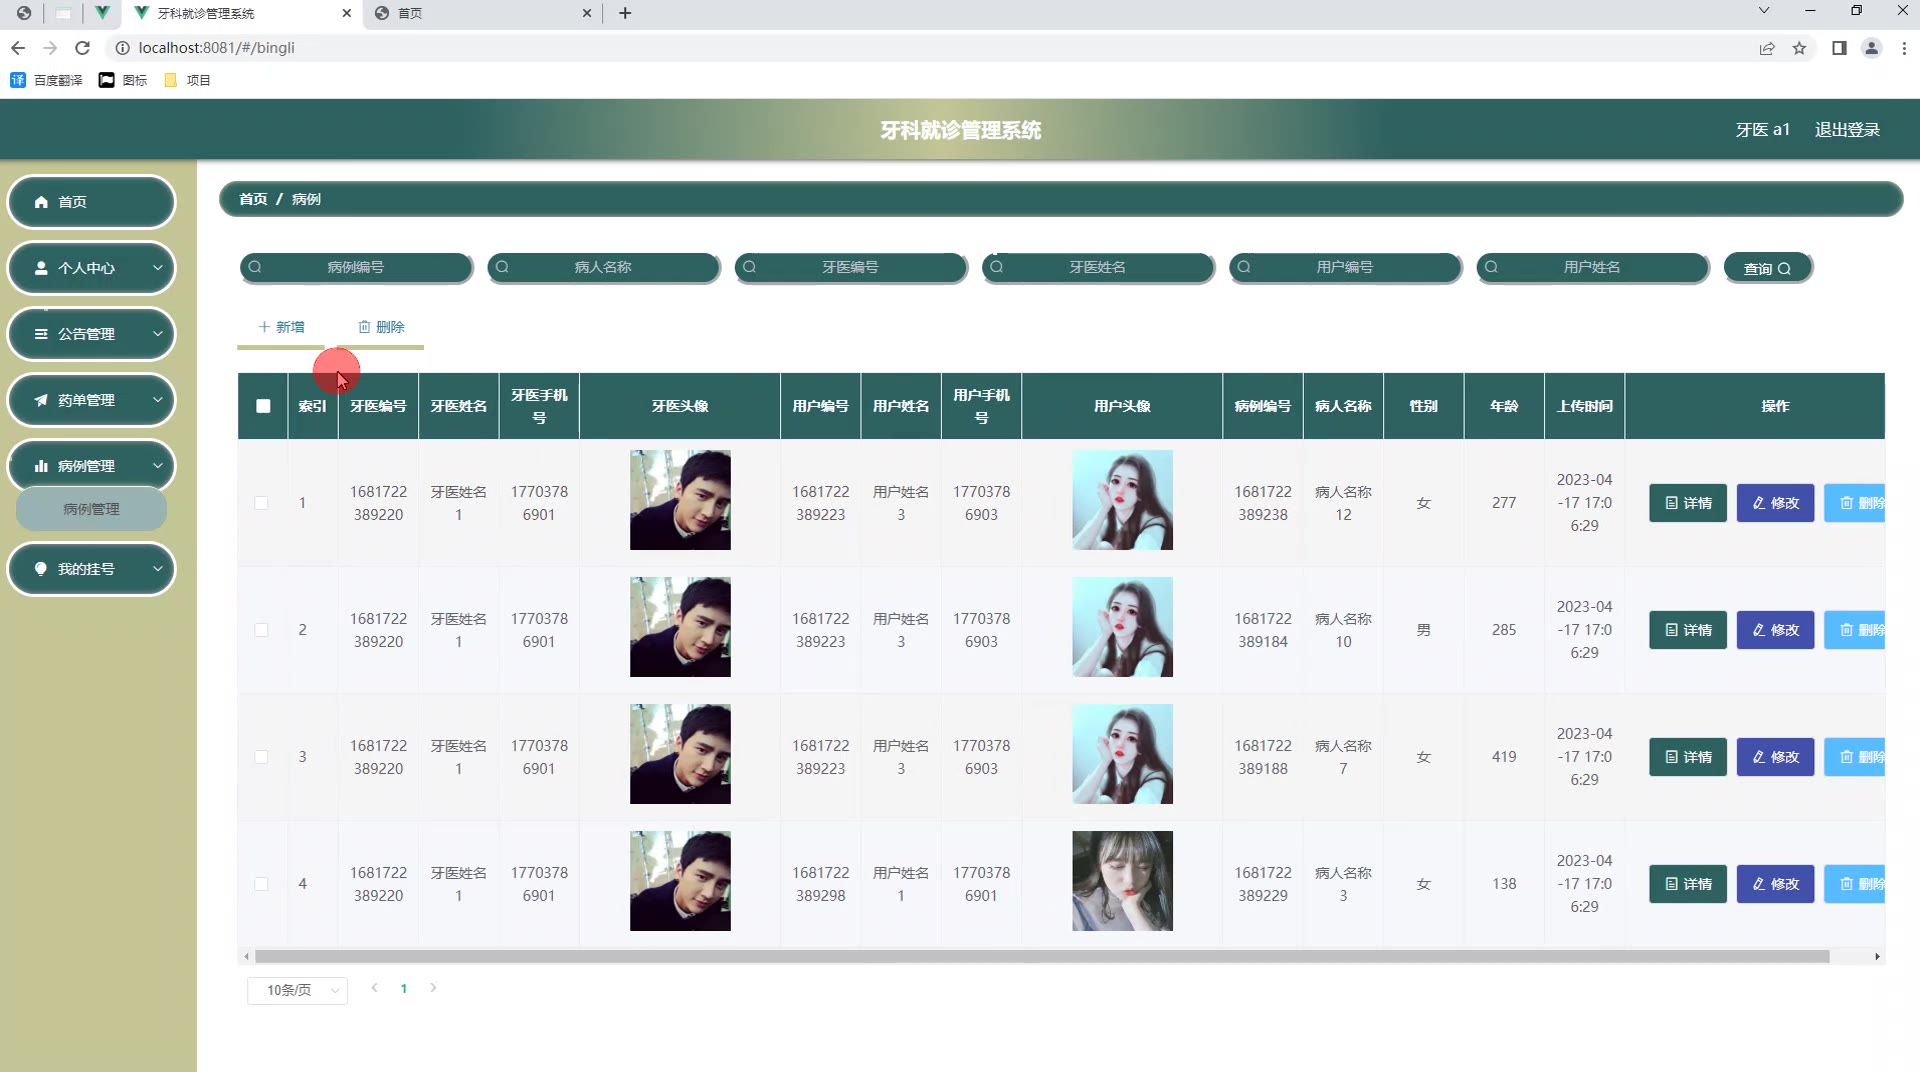This screenshot has height=1072, width=1920.
Task: Click the 首页 breadcrumb link
Action: [x=253, y=199]
